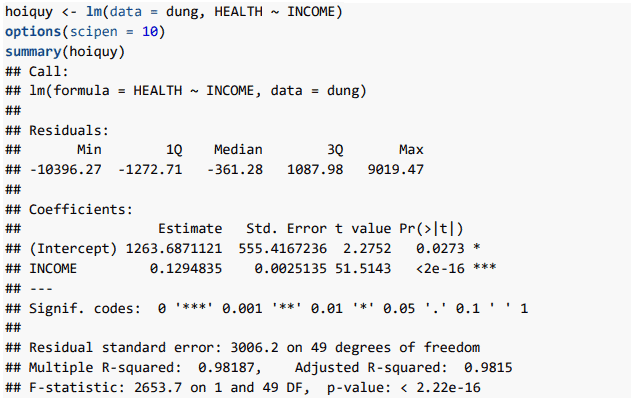Click the Intercept p-value 0.0273
Screen dimensions: 632x398
tap(440, 248)
